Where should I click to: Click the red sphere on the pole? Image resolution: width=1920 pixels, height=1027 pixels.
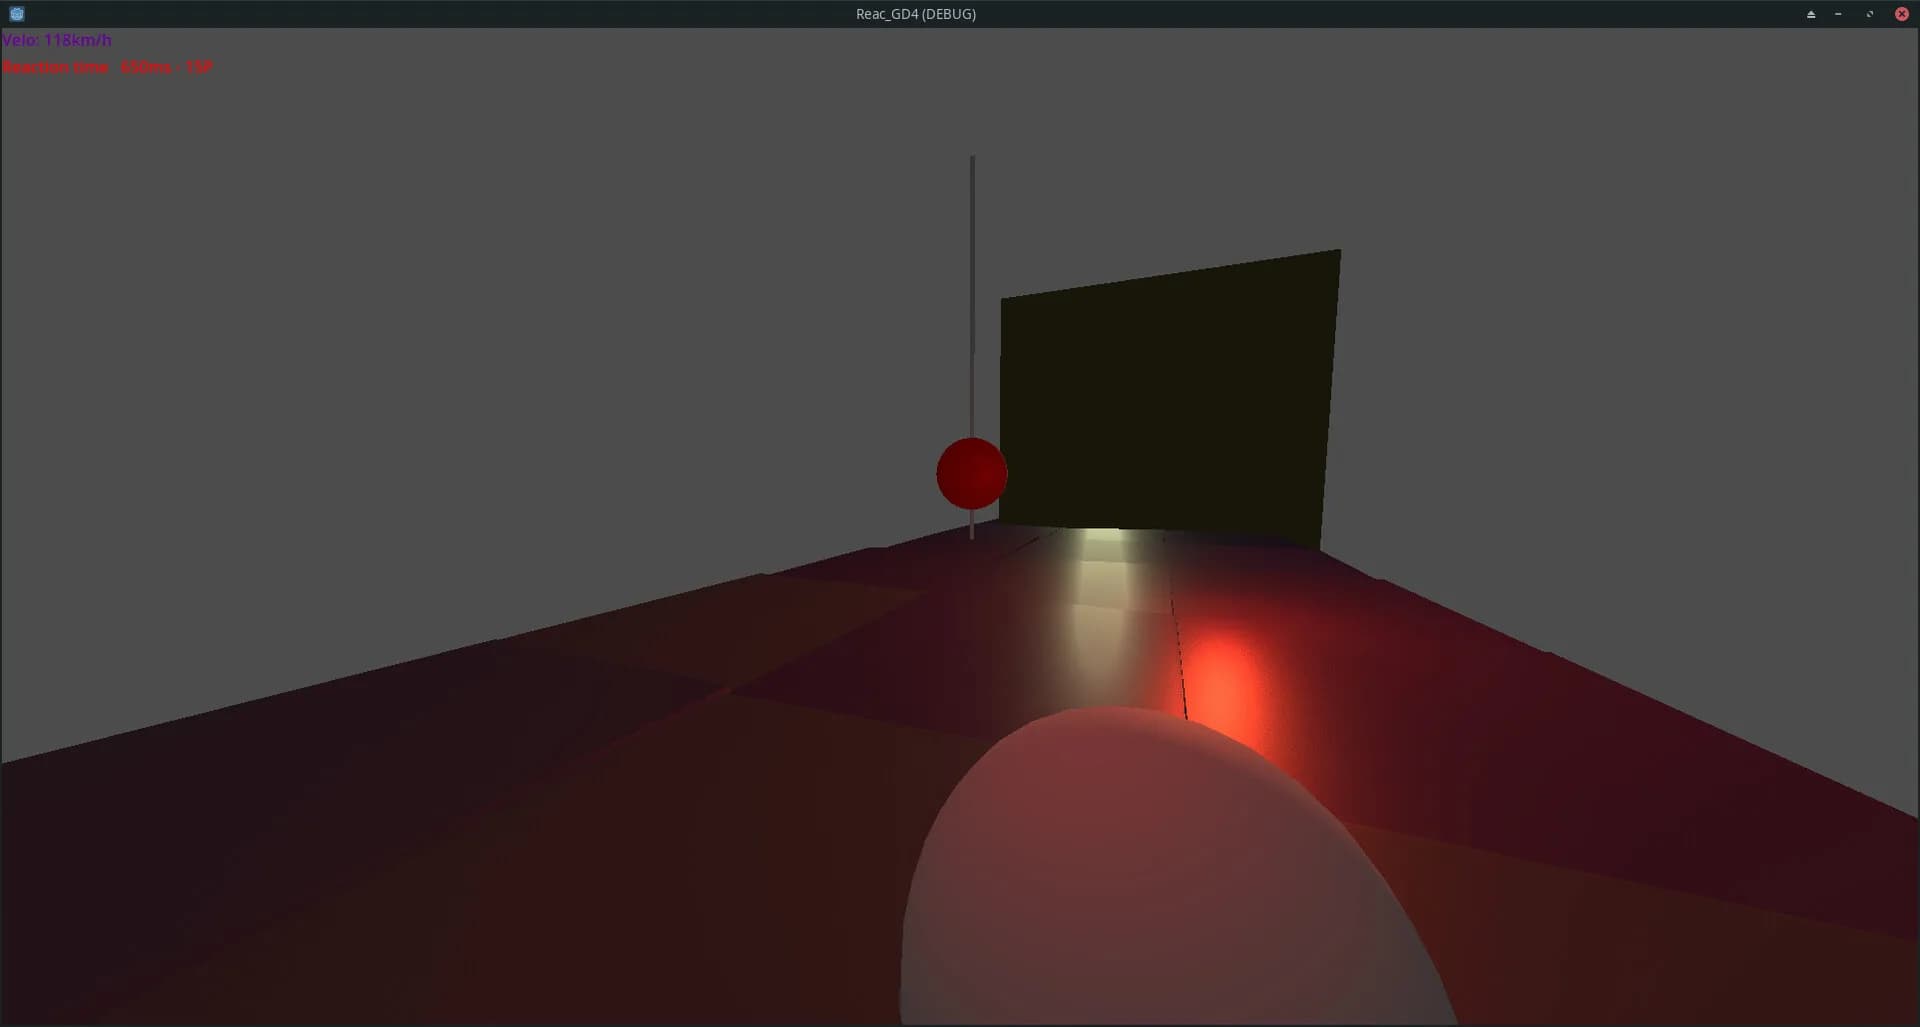tap(972, 473)
